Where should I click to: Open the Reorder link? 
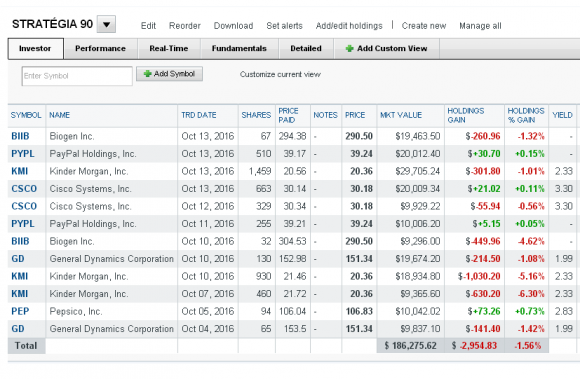185,26
